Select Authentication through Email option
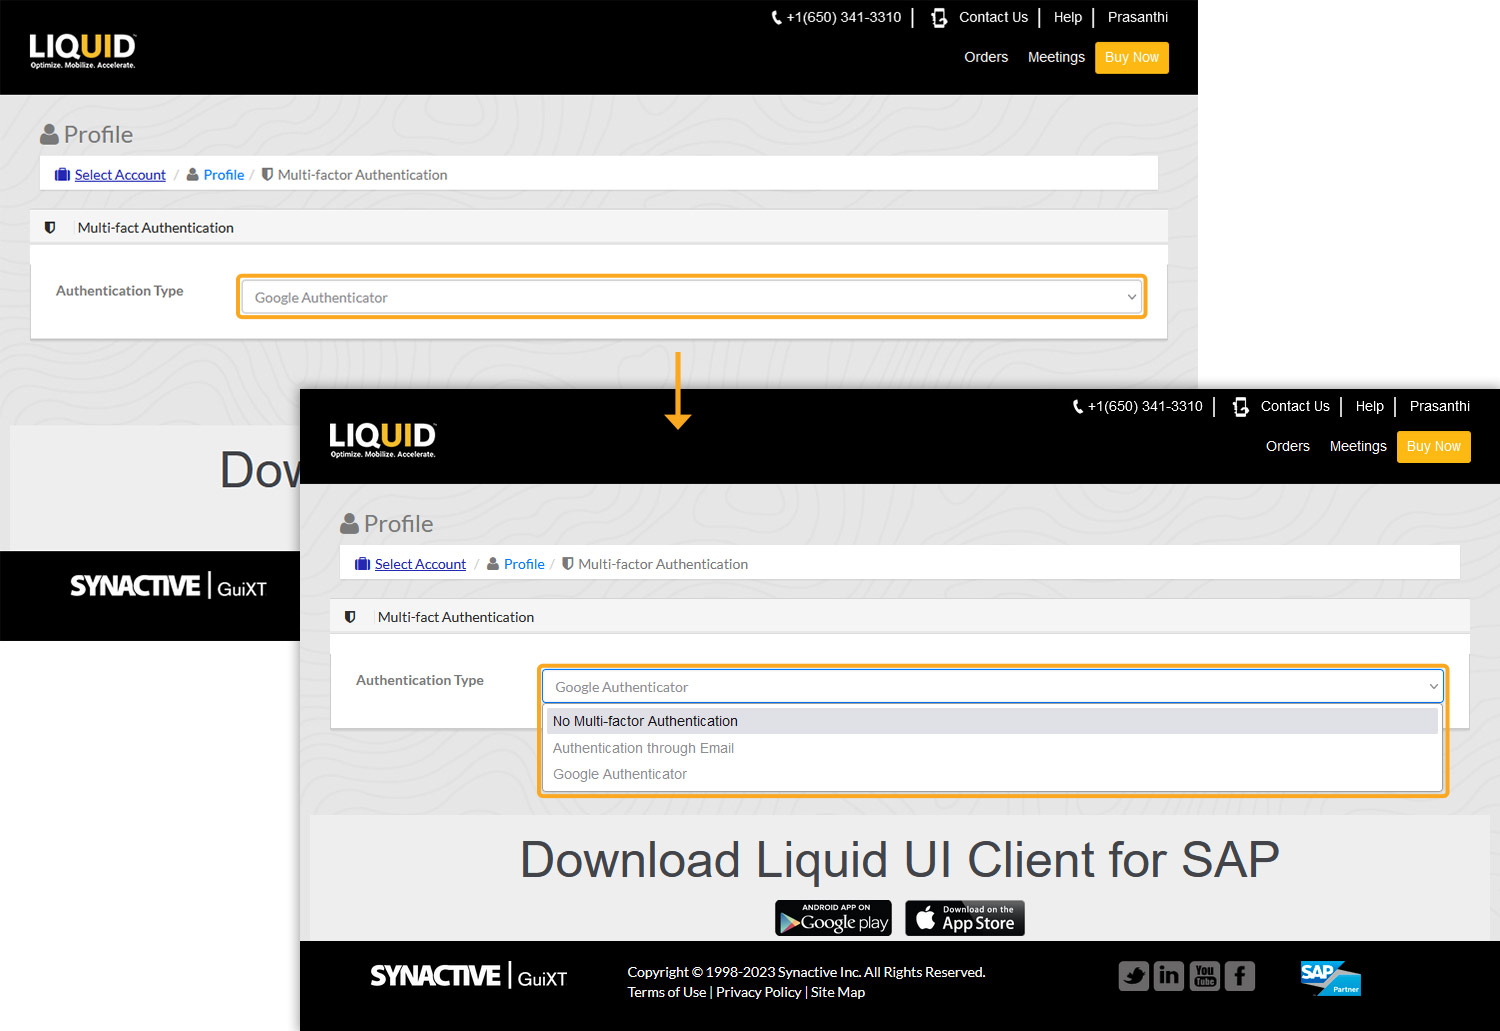 992,748
